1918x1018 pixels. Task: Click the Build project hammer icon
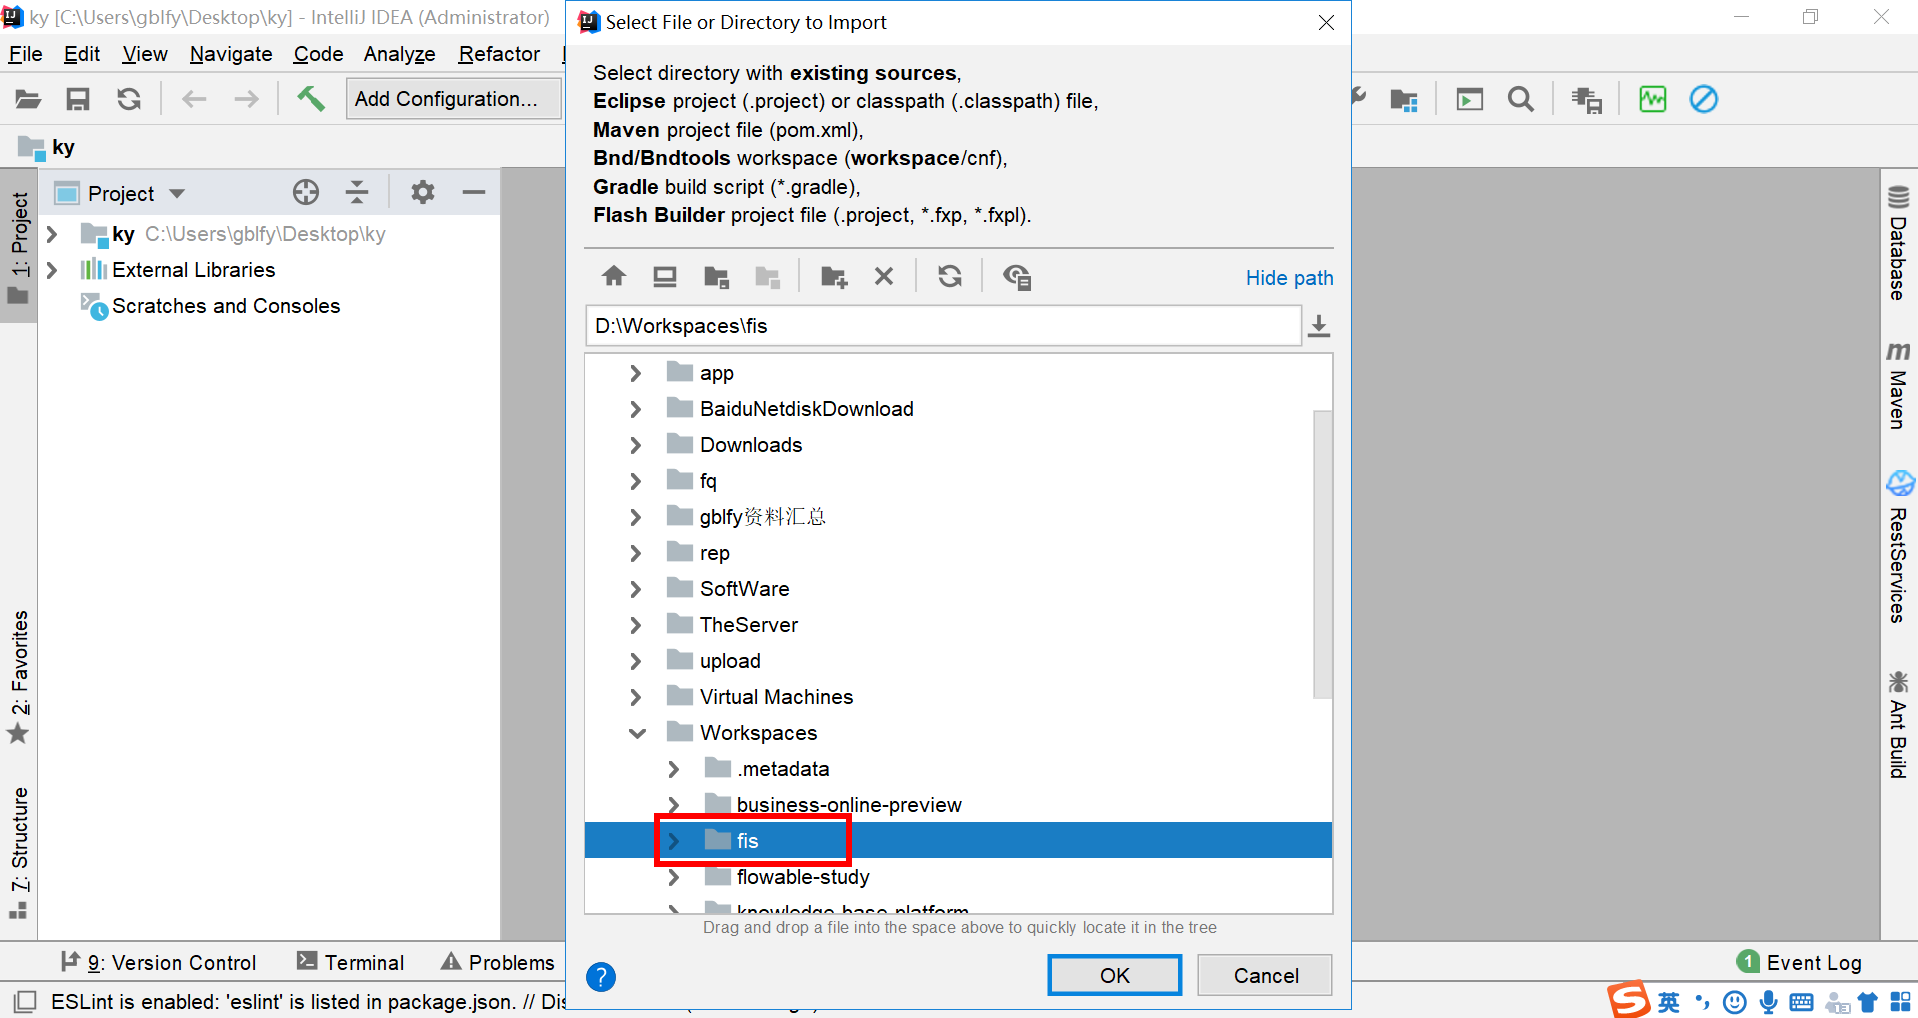pos(311,98)
